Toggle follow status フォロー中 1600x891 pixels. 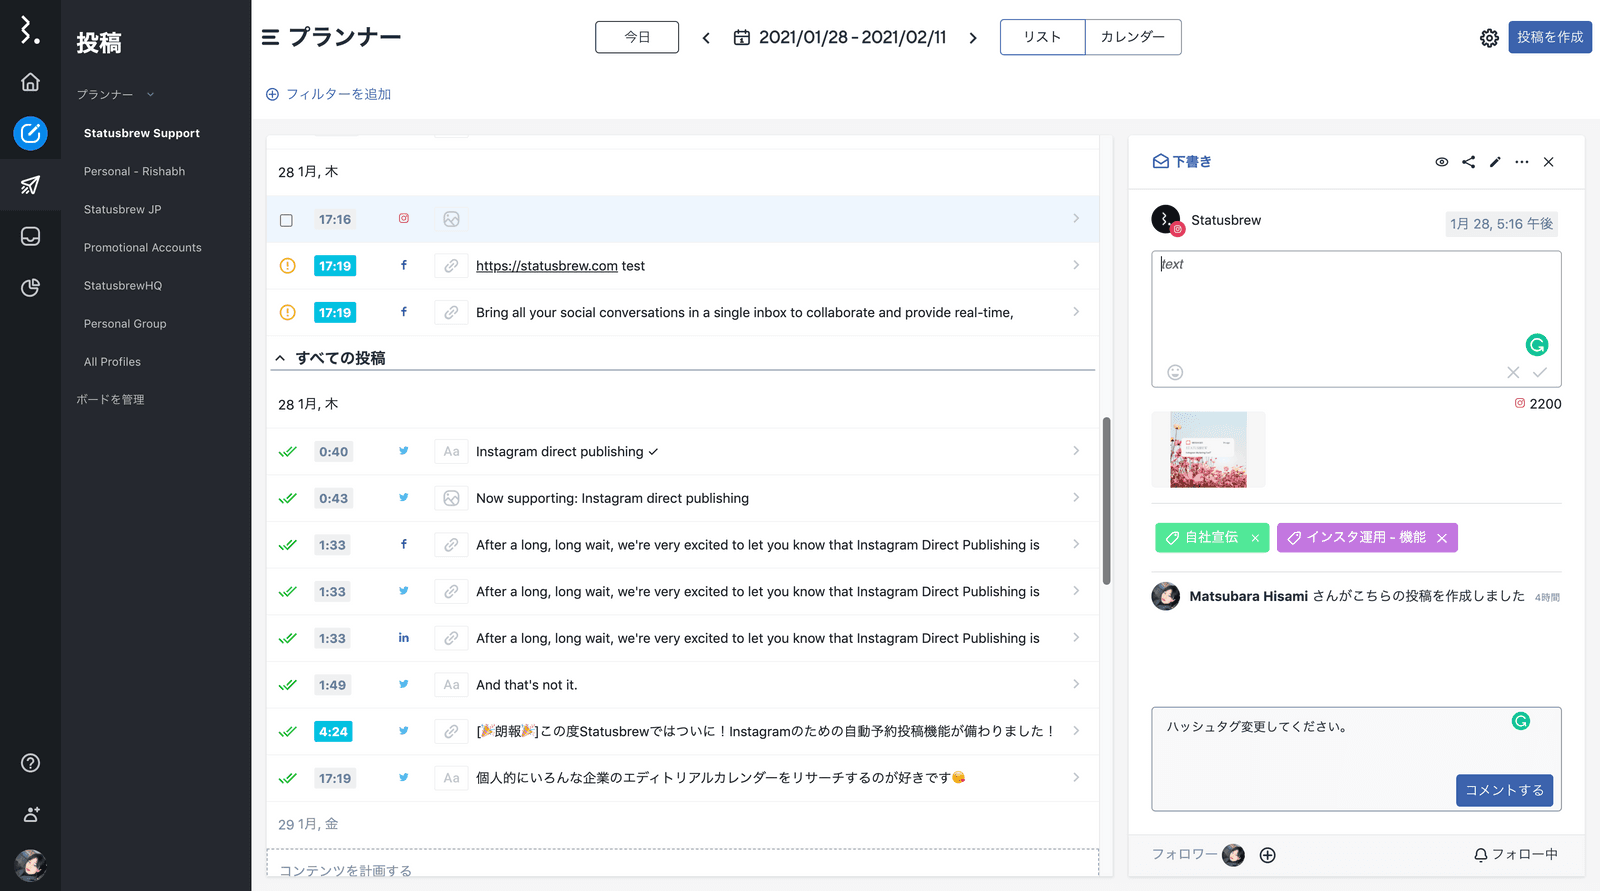point(1515,855)
